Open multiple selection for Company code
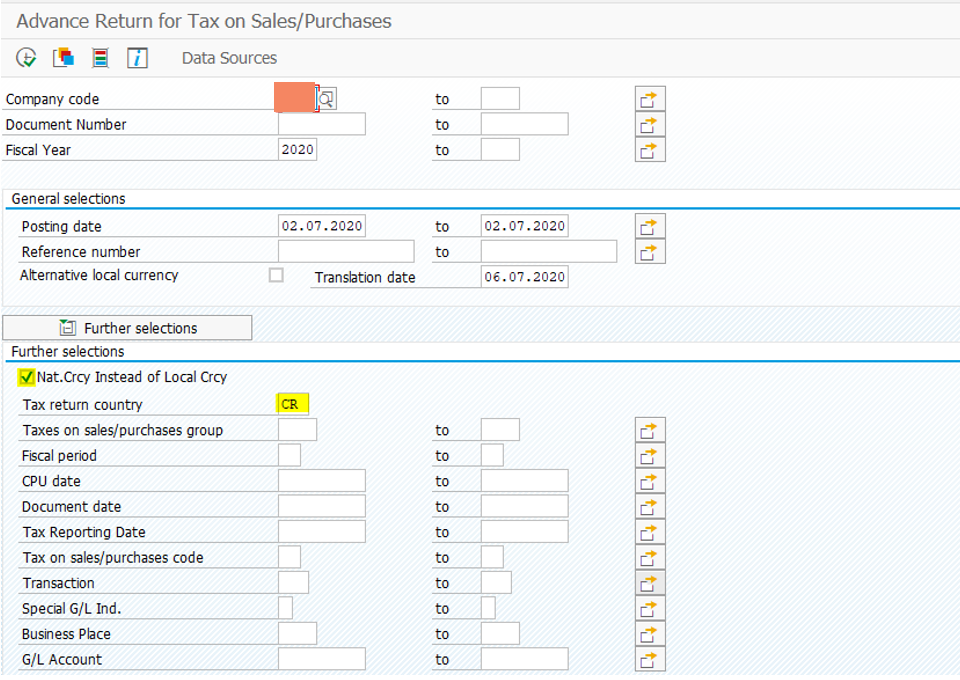The height and width of the screenshot is (680, 960). coord(650,99)
